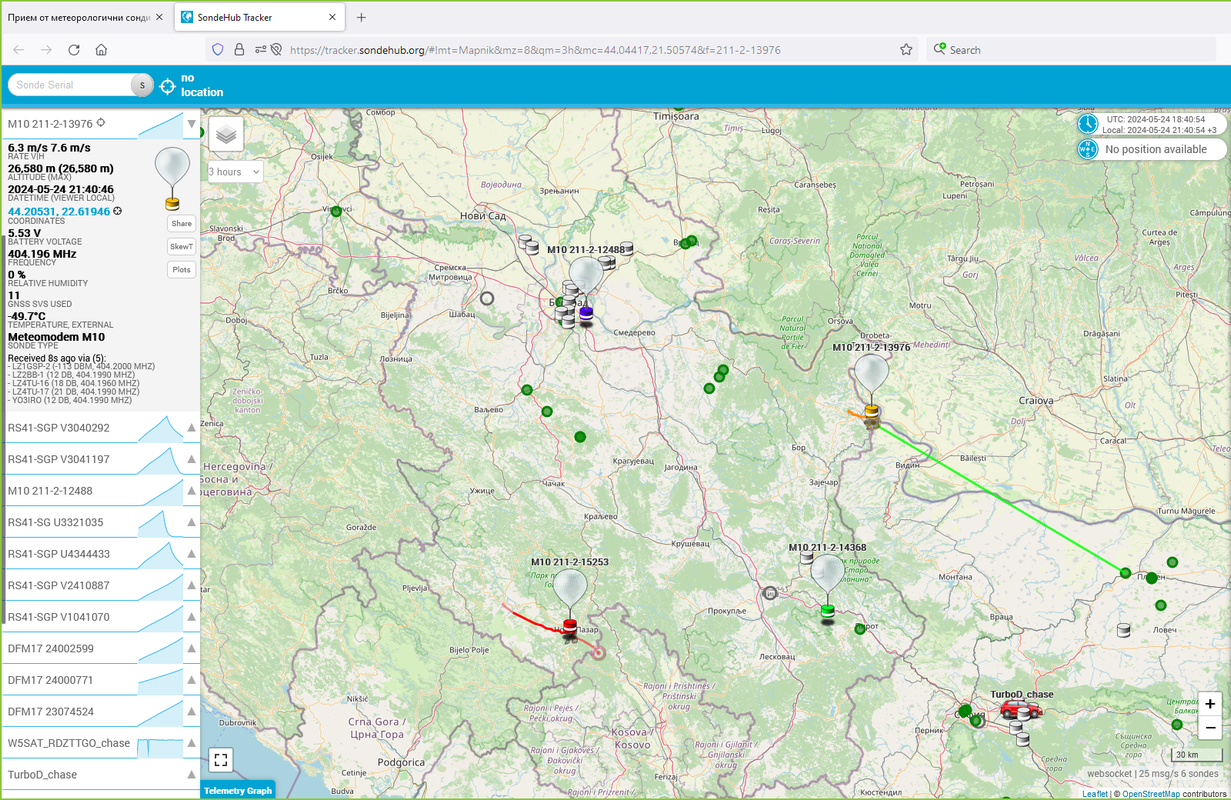This screenshot has width=1231, height=800.
Task: Click the sonde search 's' button
Action: click(142, 85)
